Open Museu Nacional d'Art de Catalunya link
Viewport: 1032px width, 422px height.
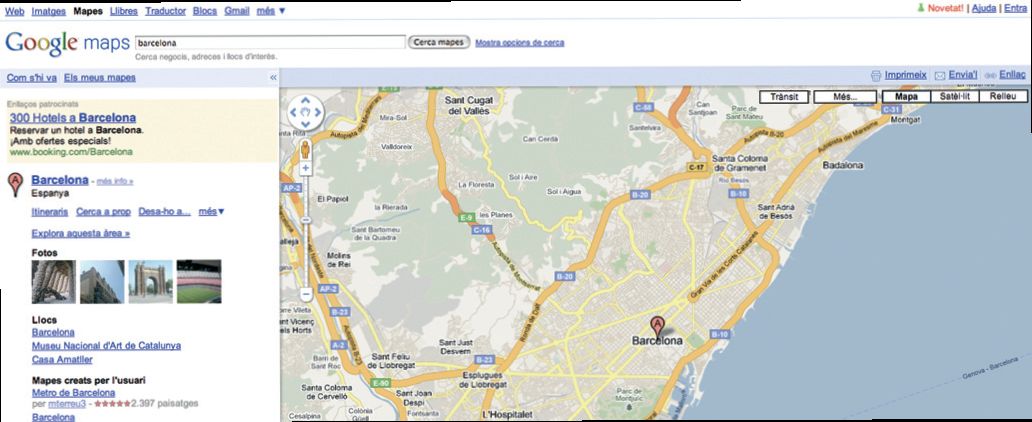pyautogui.click(x=106, y=345)
